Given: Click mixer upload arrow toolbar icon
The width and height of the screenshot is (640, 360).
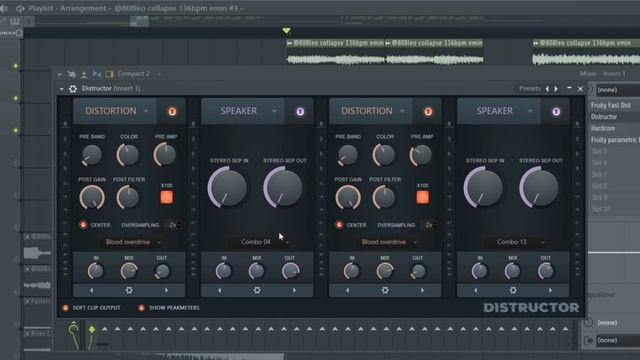Looking at the screenshot, I should tap(84, 74).
